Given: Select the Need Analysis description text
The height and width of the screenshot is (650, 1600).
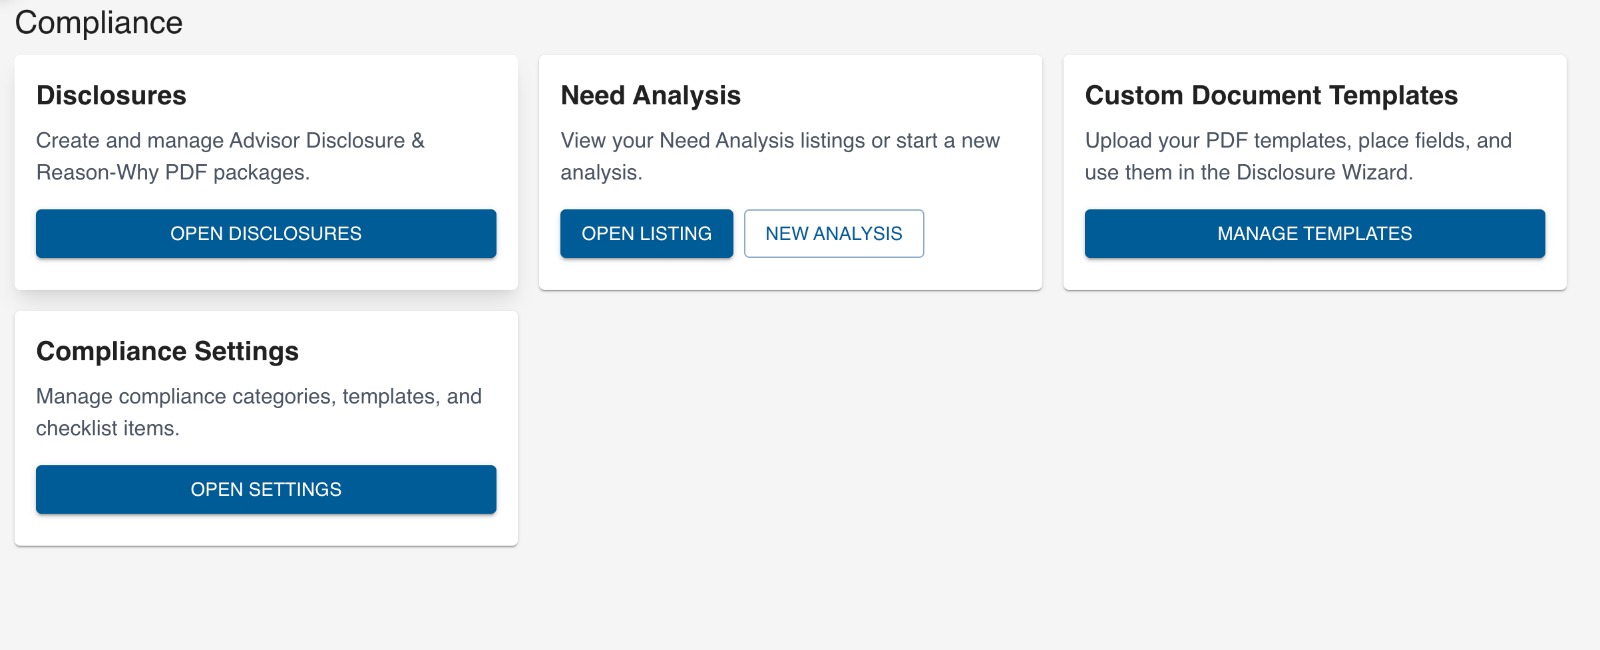Looking at the screenshot, I should (780, 156).
